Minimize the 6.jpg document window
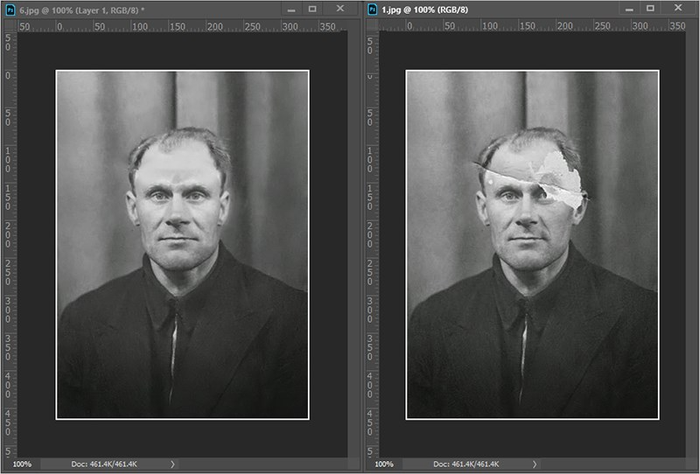The height and width of the screenshot is (474, 700). [x=291, y=9]
